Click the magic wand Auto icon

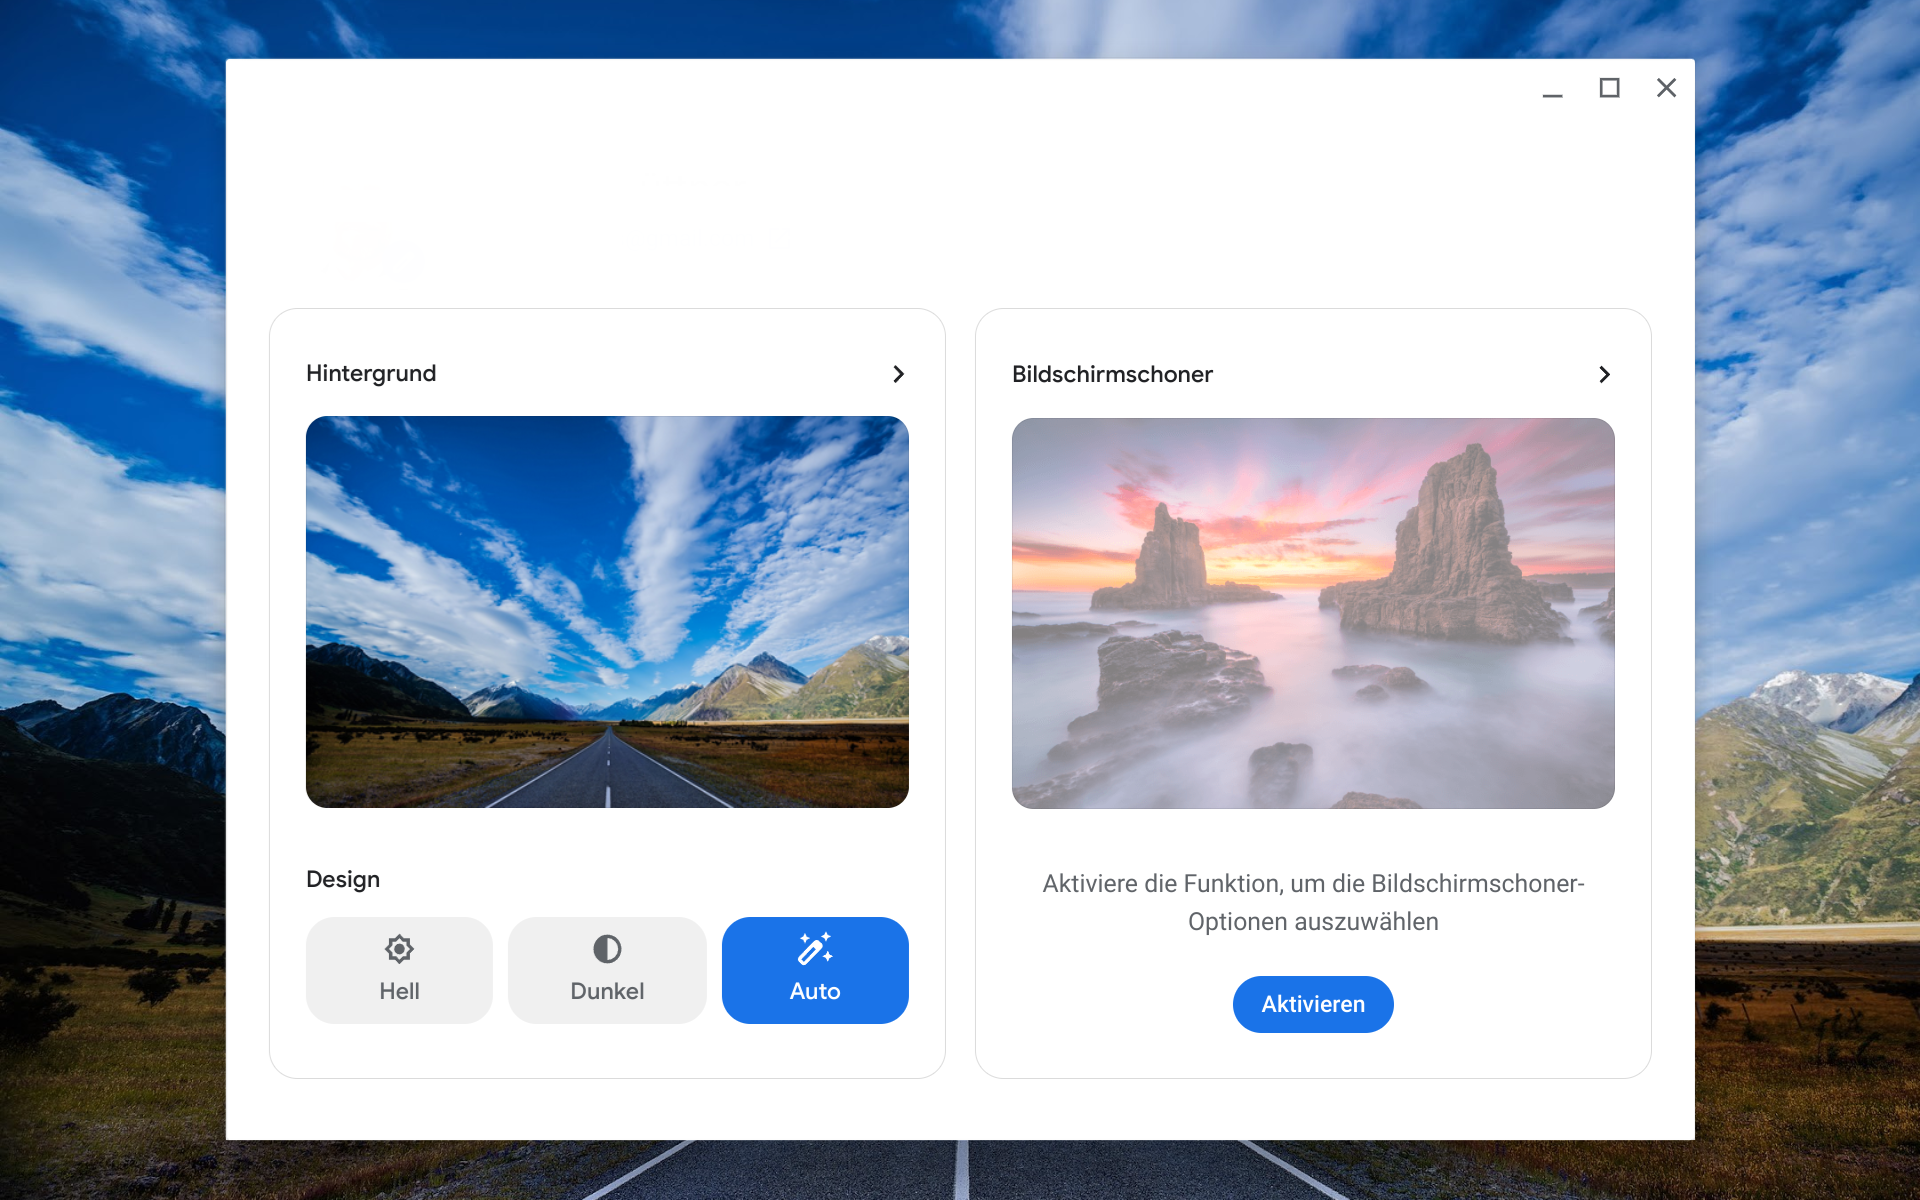click(815, 948)
